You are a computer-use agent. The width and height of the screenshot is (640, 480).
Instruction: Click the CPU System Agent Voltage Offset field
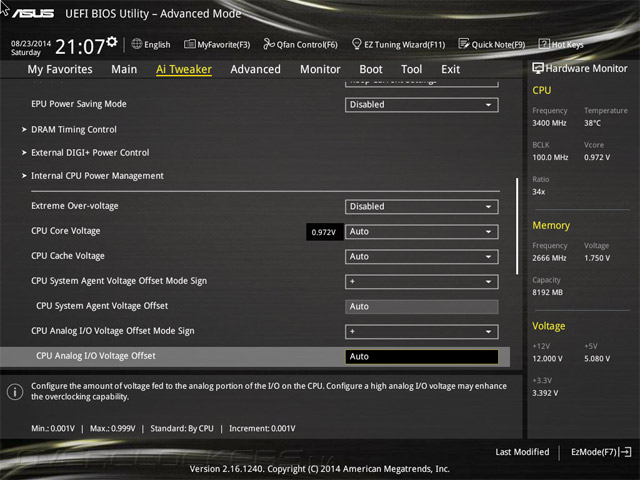[x=422, y=307]
